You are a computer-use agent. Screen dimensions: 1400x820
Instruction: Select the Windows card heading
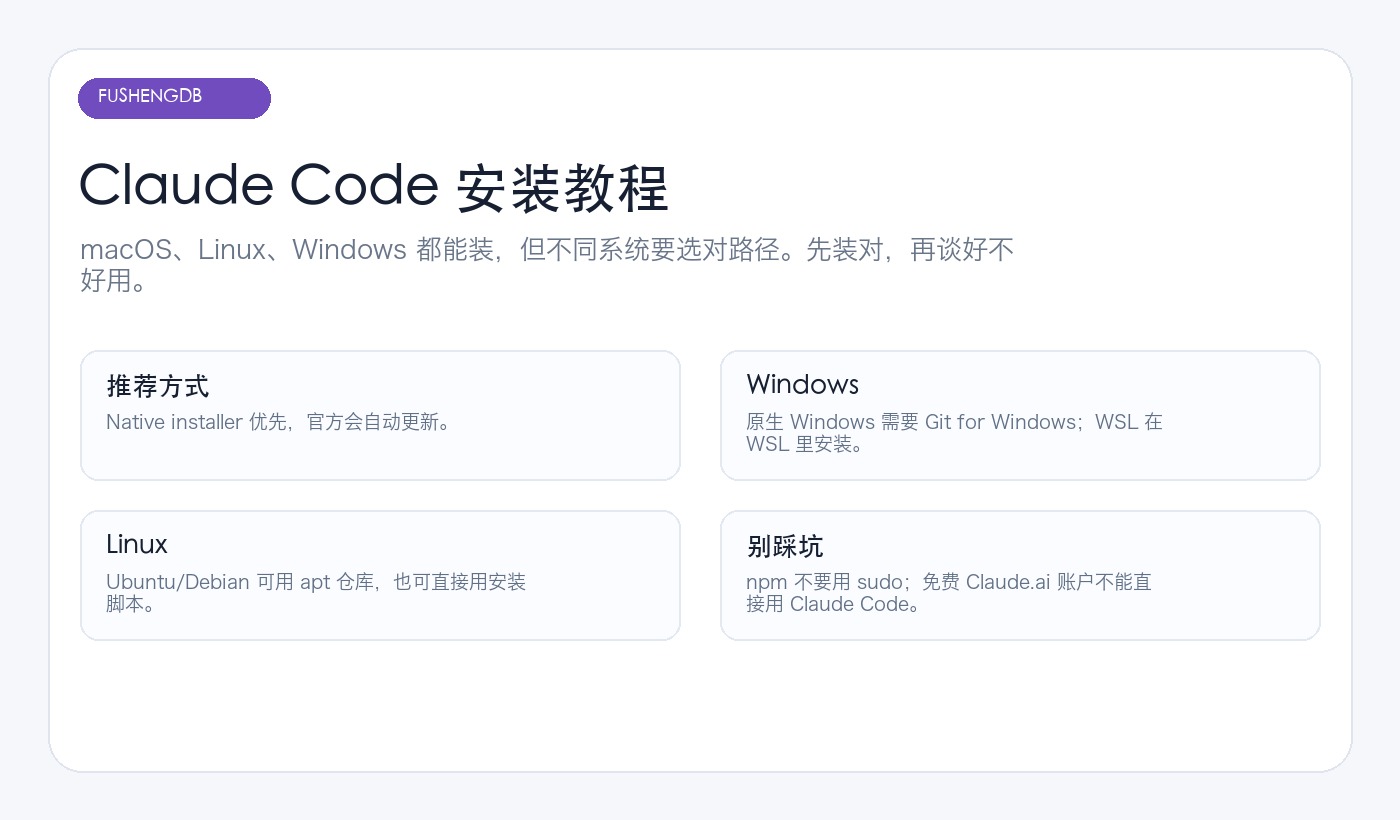tap(802, 384)
